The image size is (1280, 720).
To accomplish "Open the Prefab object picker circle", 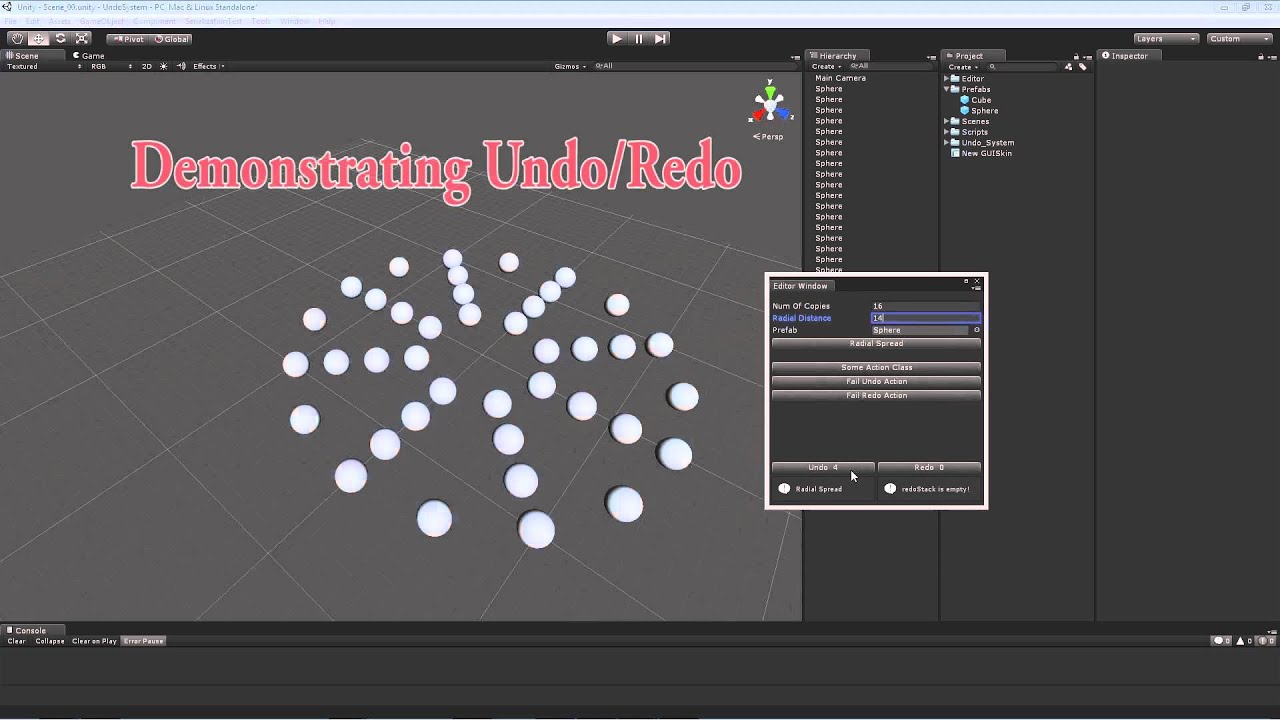I will [977, 330].
